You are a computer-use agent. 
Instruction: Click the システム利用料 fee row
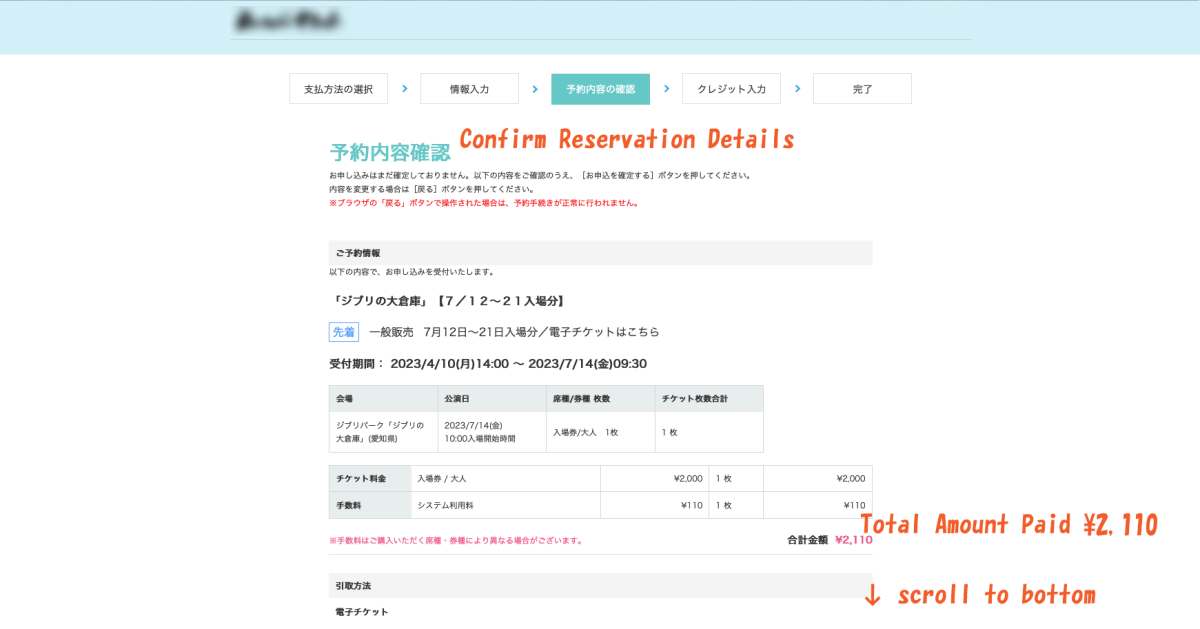pos(446,505)
